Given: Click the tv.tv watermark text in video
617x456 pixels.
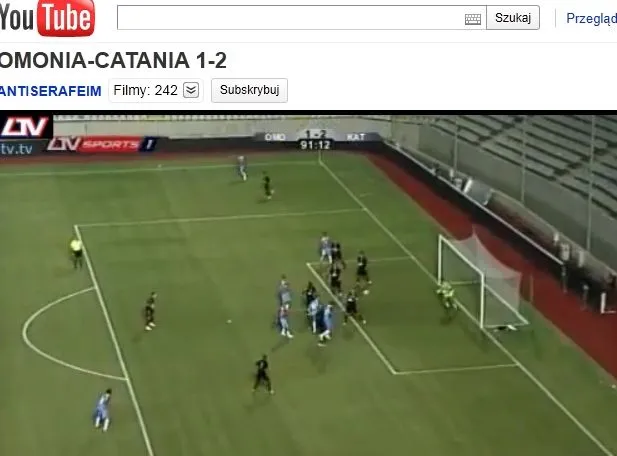Looking at the screenshot, I should [x=16, y=149].
